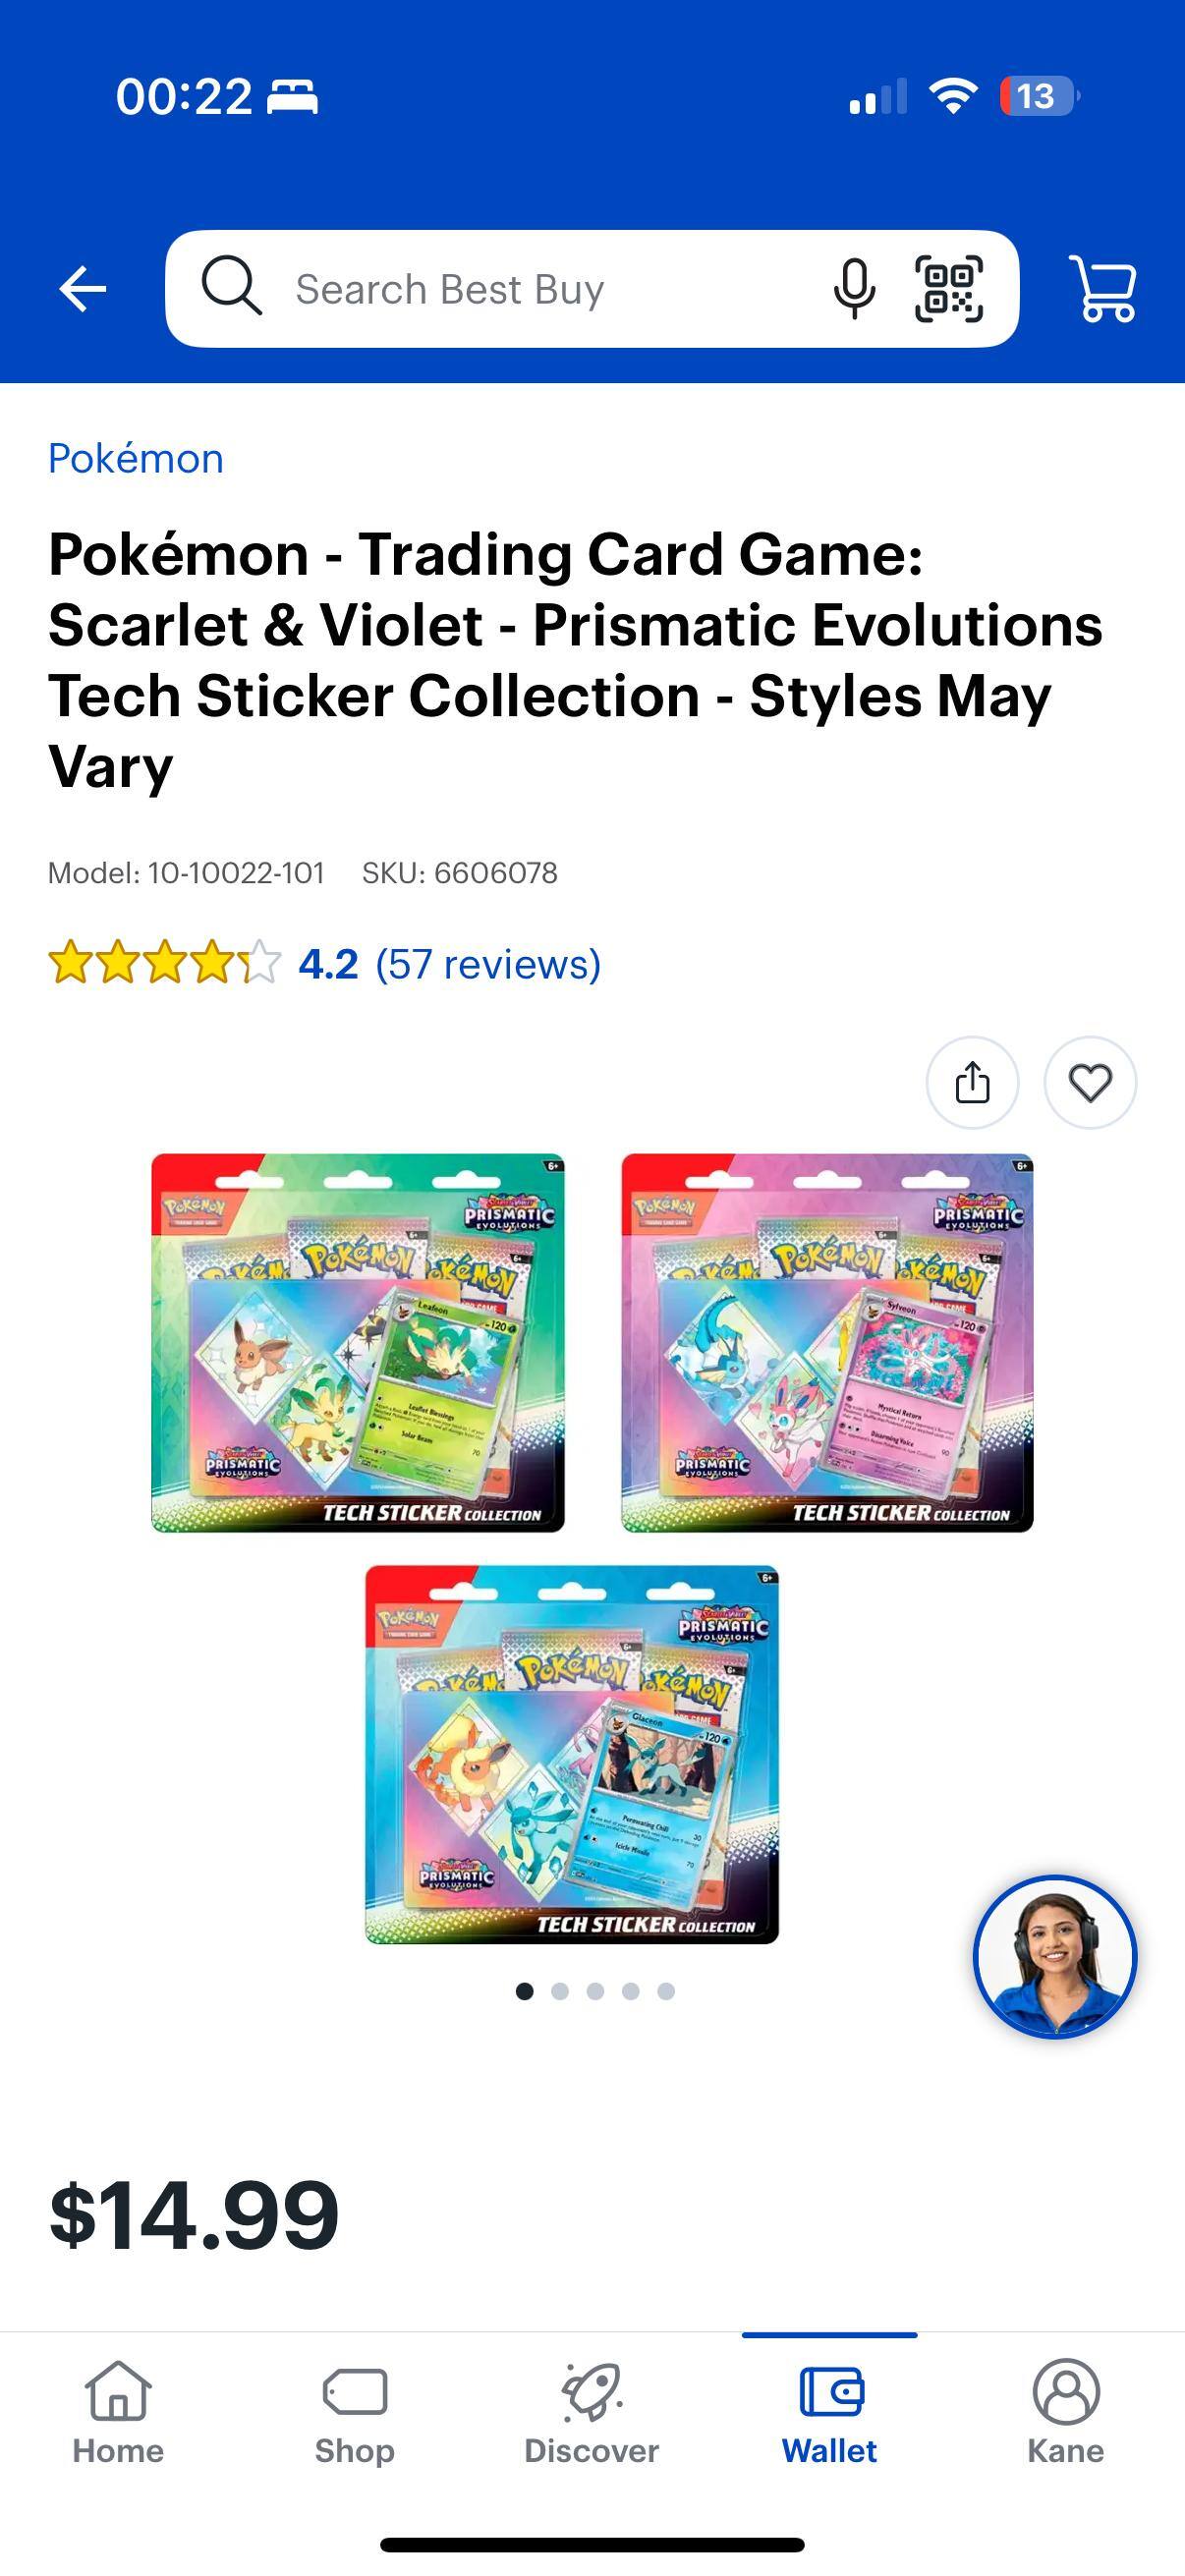Select the second image carousel dot
Image resolution: width=1185 pixels, height=2576 pixels.
pyautogui.click(x=560, y=1991)
